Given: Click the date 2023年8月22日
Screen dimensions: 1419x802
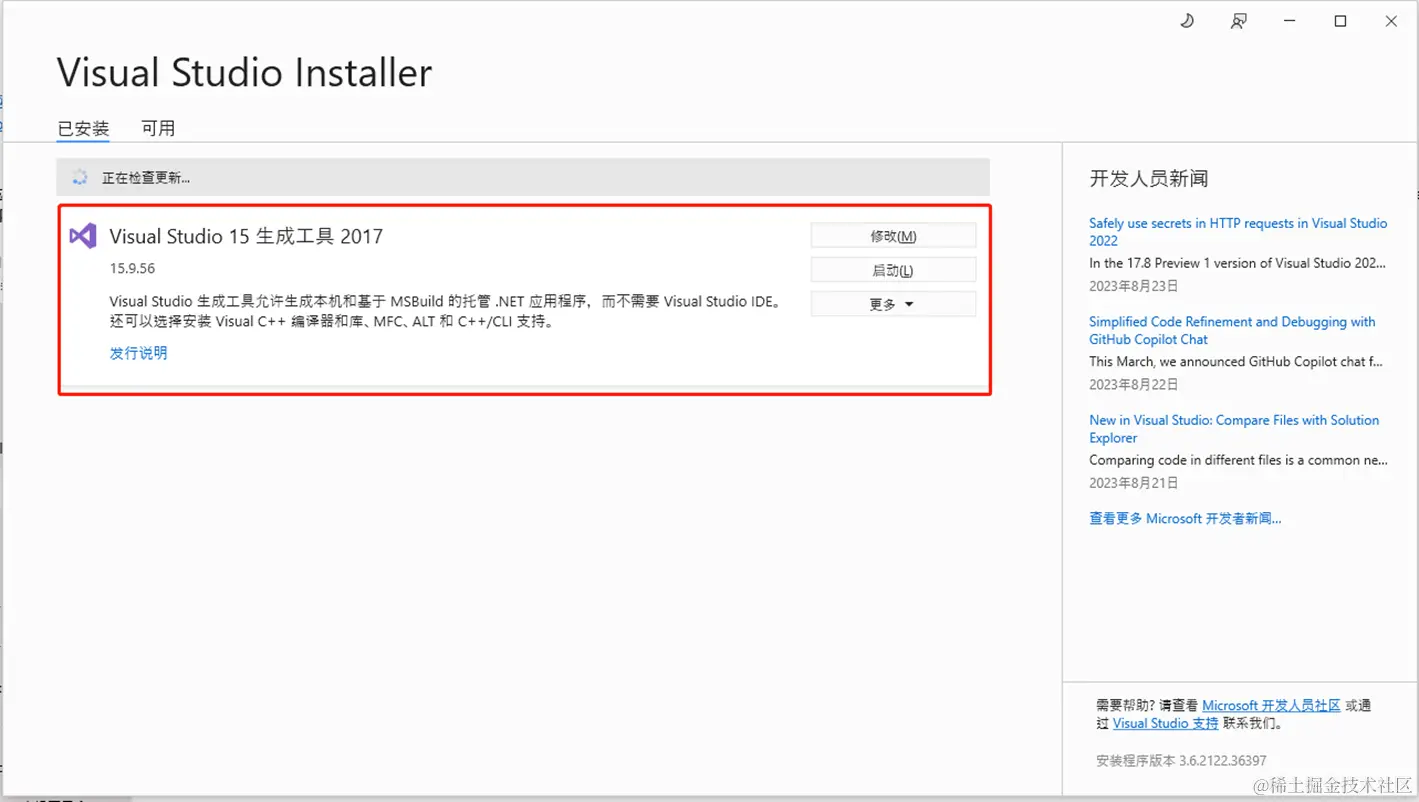Looking at the screenshot, I should click(x=1134, y=384).
